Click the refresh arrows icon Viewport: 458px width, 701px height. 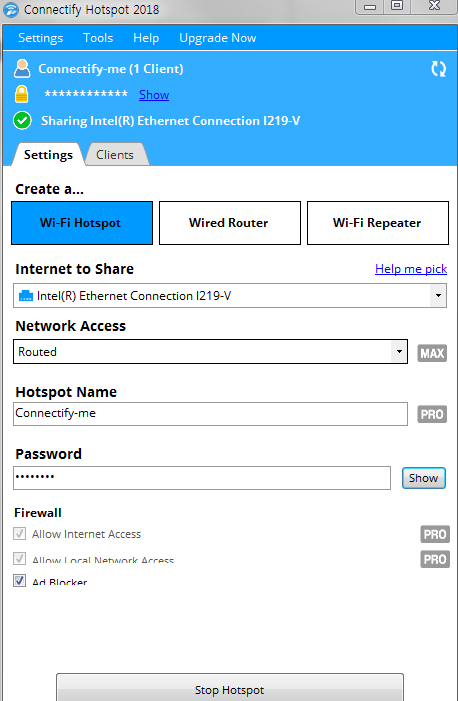click(x=438, y=69)
